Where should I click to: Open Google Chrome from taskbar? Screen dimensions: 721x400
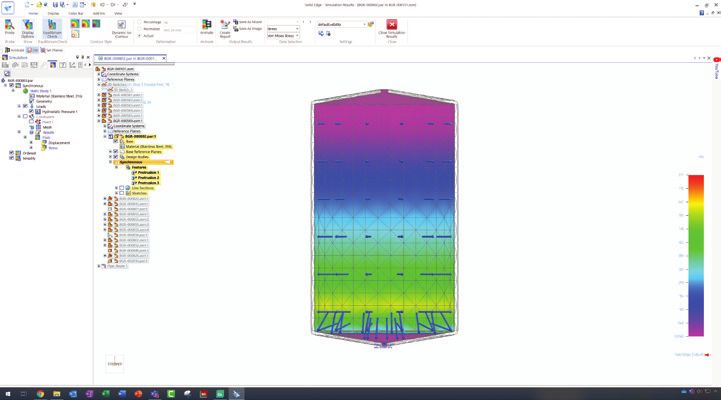(40, 394)
